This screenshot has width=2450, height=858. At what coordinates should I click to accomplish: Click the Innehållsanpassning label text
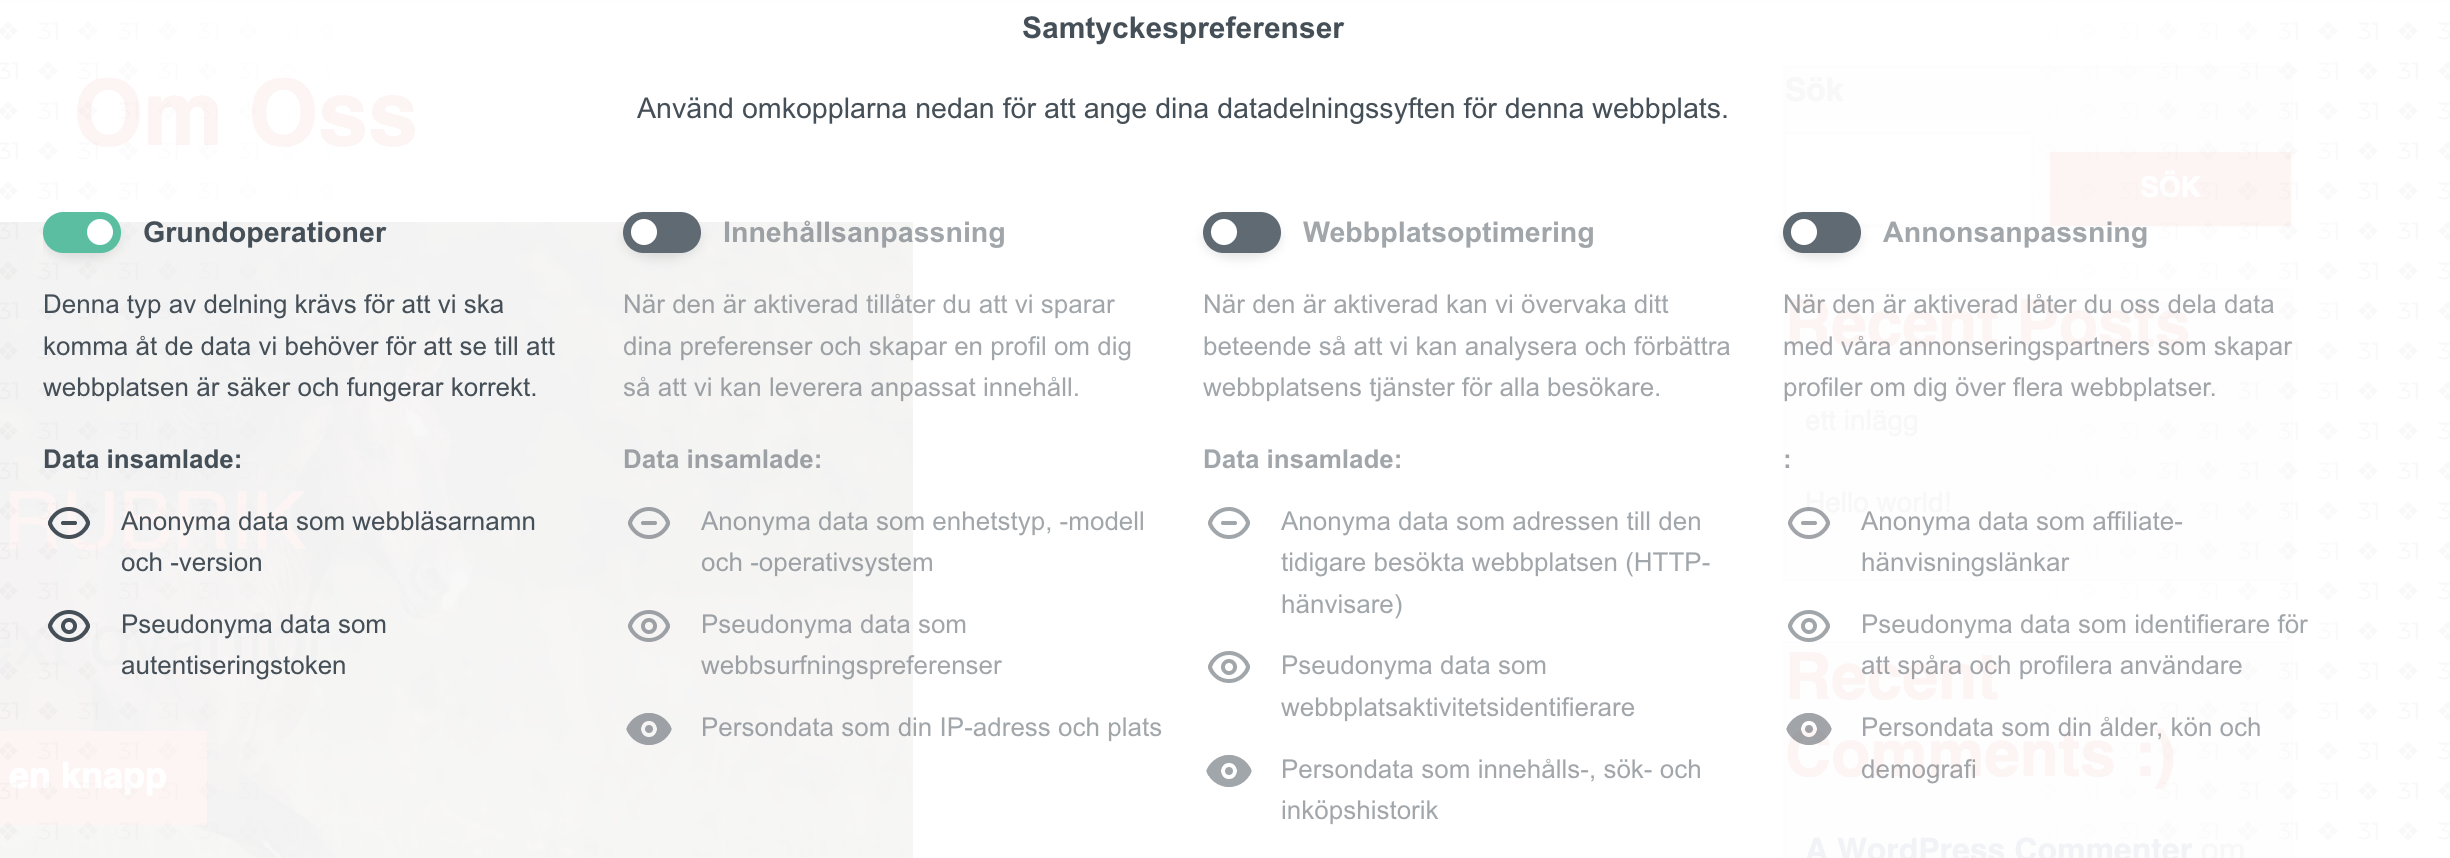(864, 233)
